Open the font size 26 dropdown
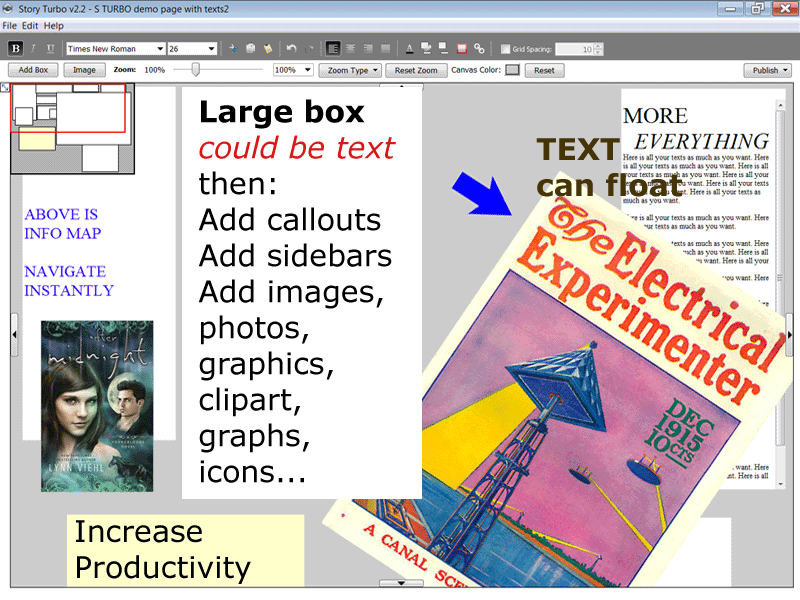This screenshot has height=600, width=800. (x=192, y=48)
